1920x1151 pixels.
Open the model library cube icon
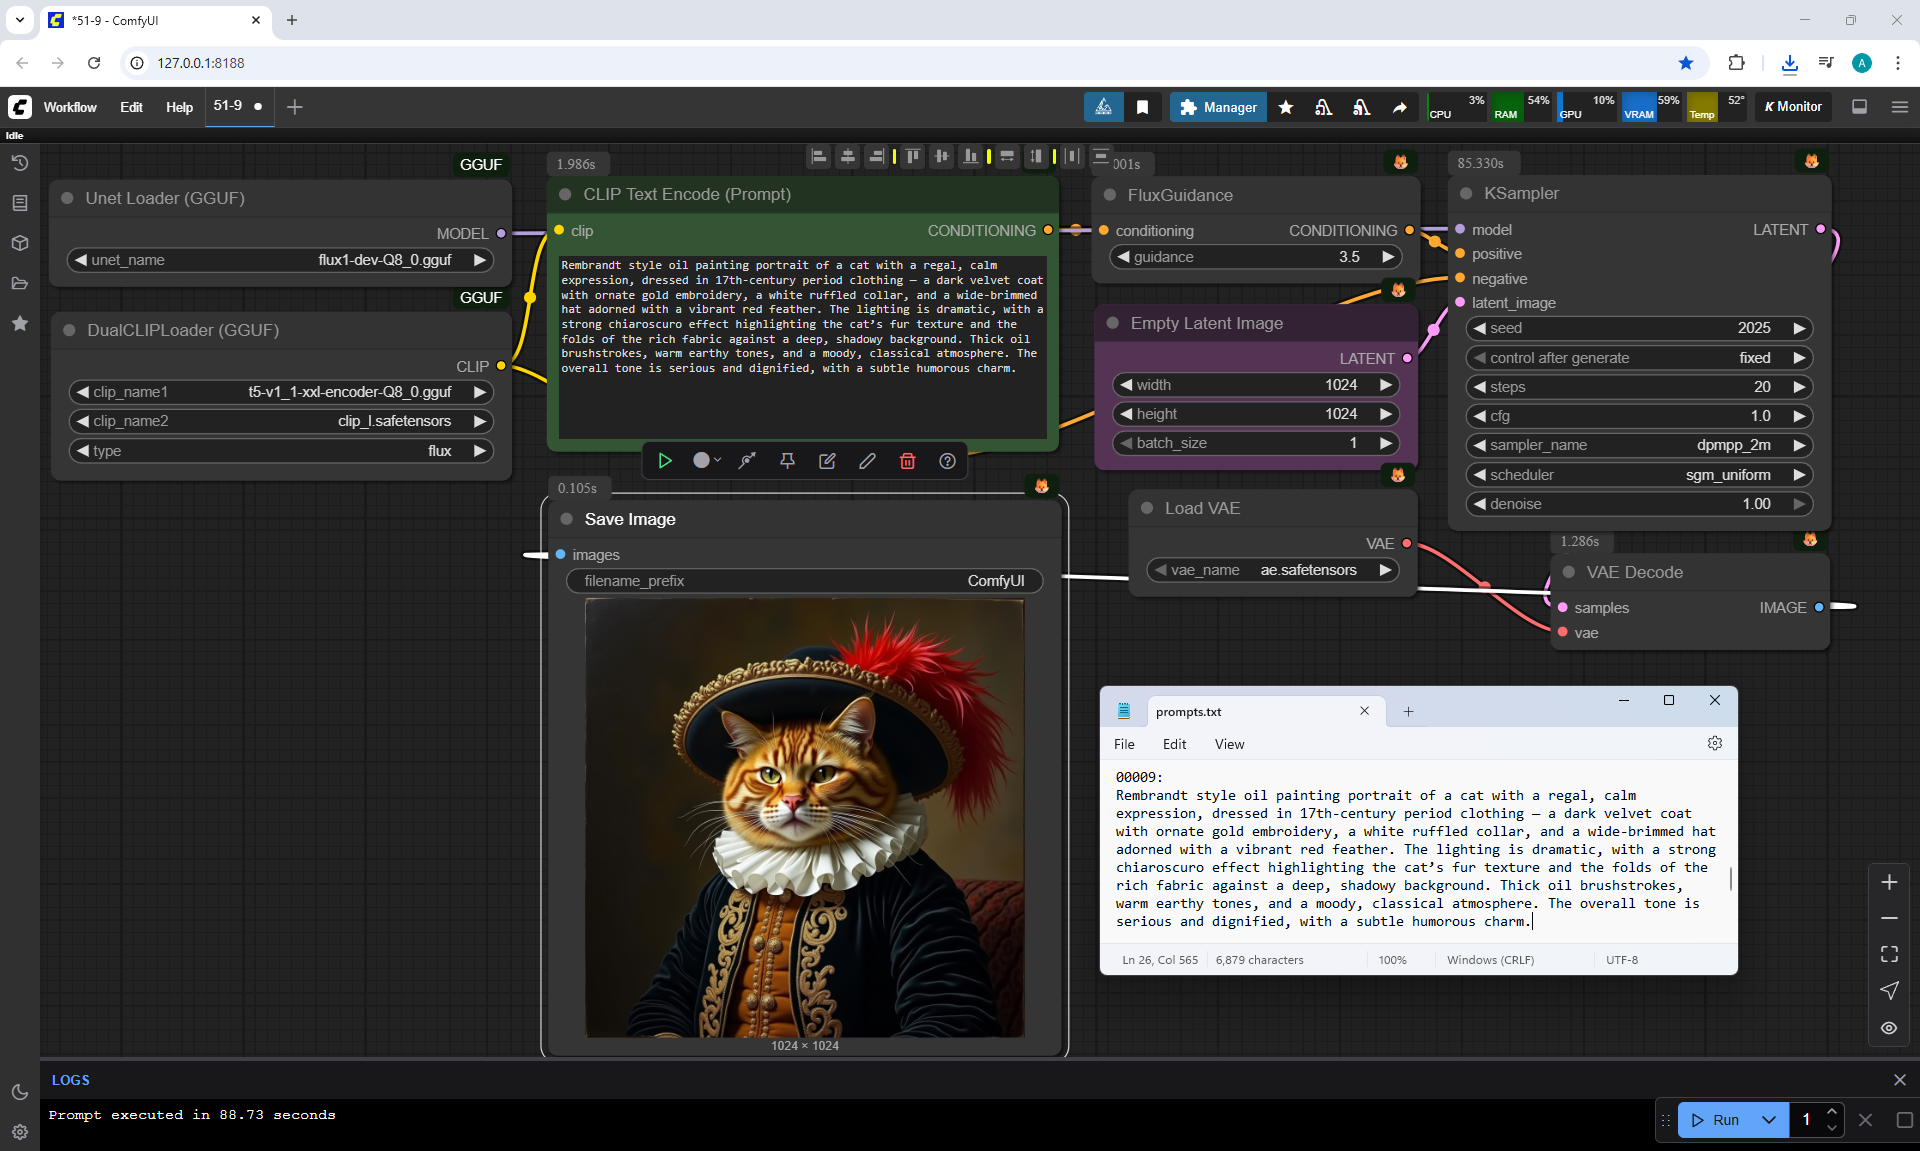pyautogui.click(x=19, y=243)
